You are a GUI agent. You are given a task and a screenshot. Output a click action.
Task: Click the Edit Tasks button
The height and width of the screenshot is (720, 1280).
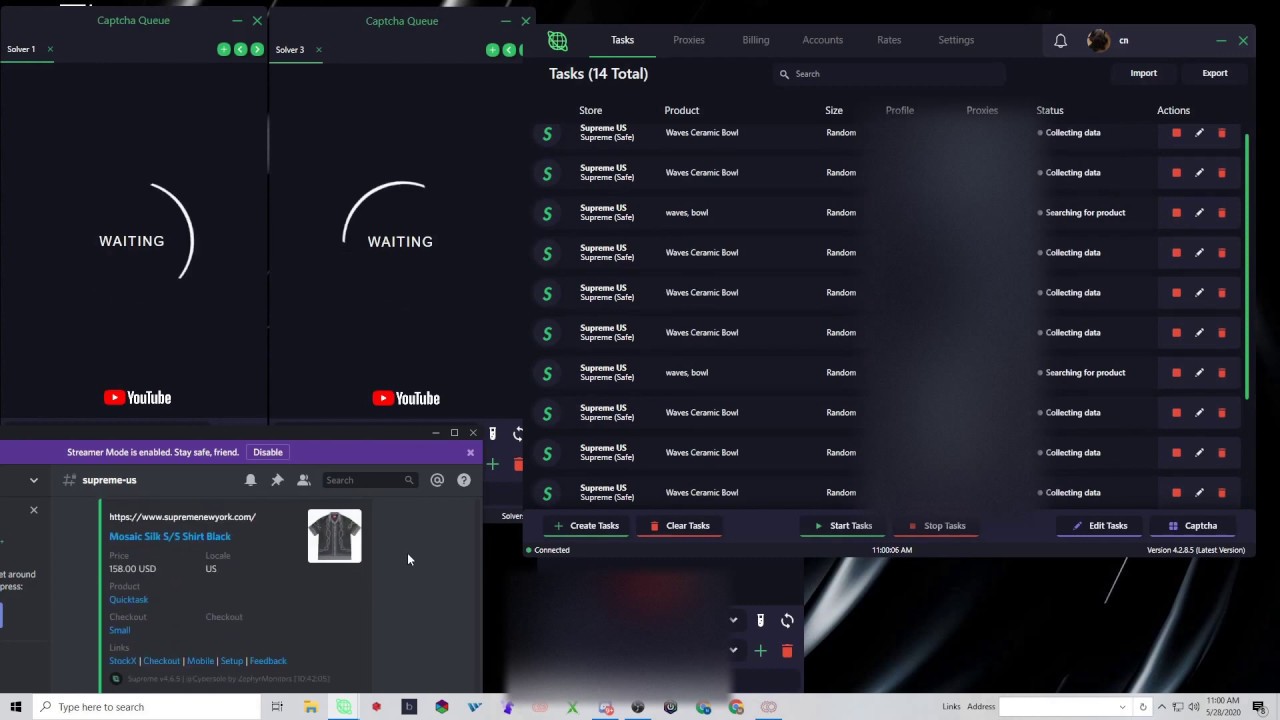click(1100, 526)
